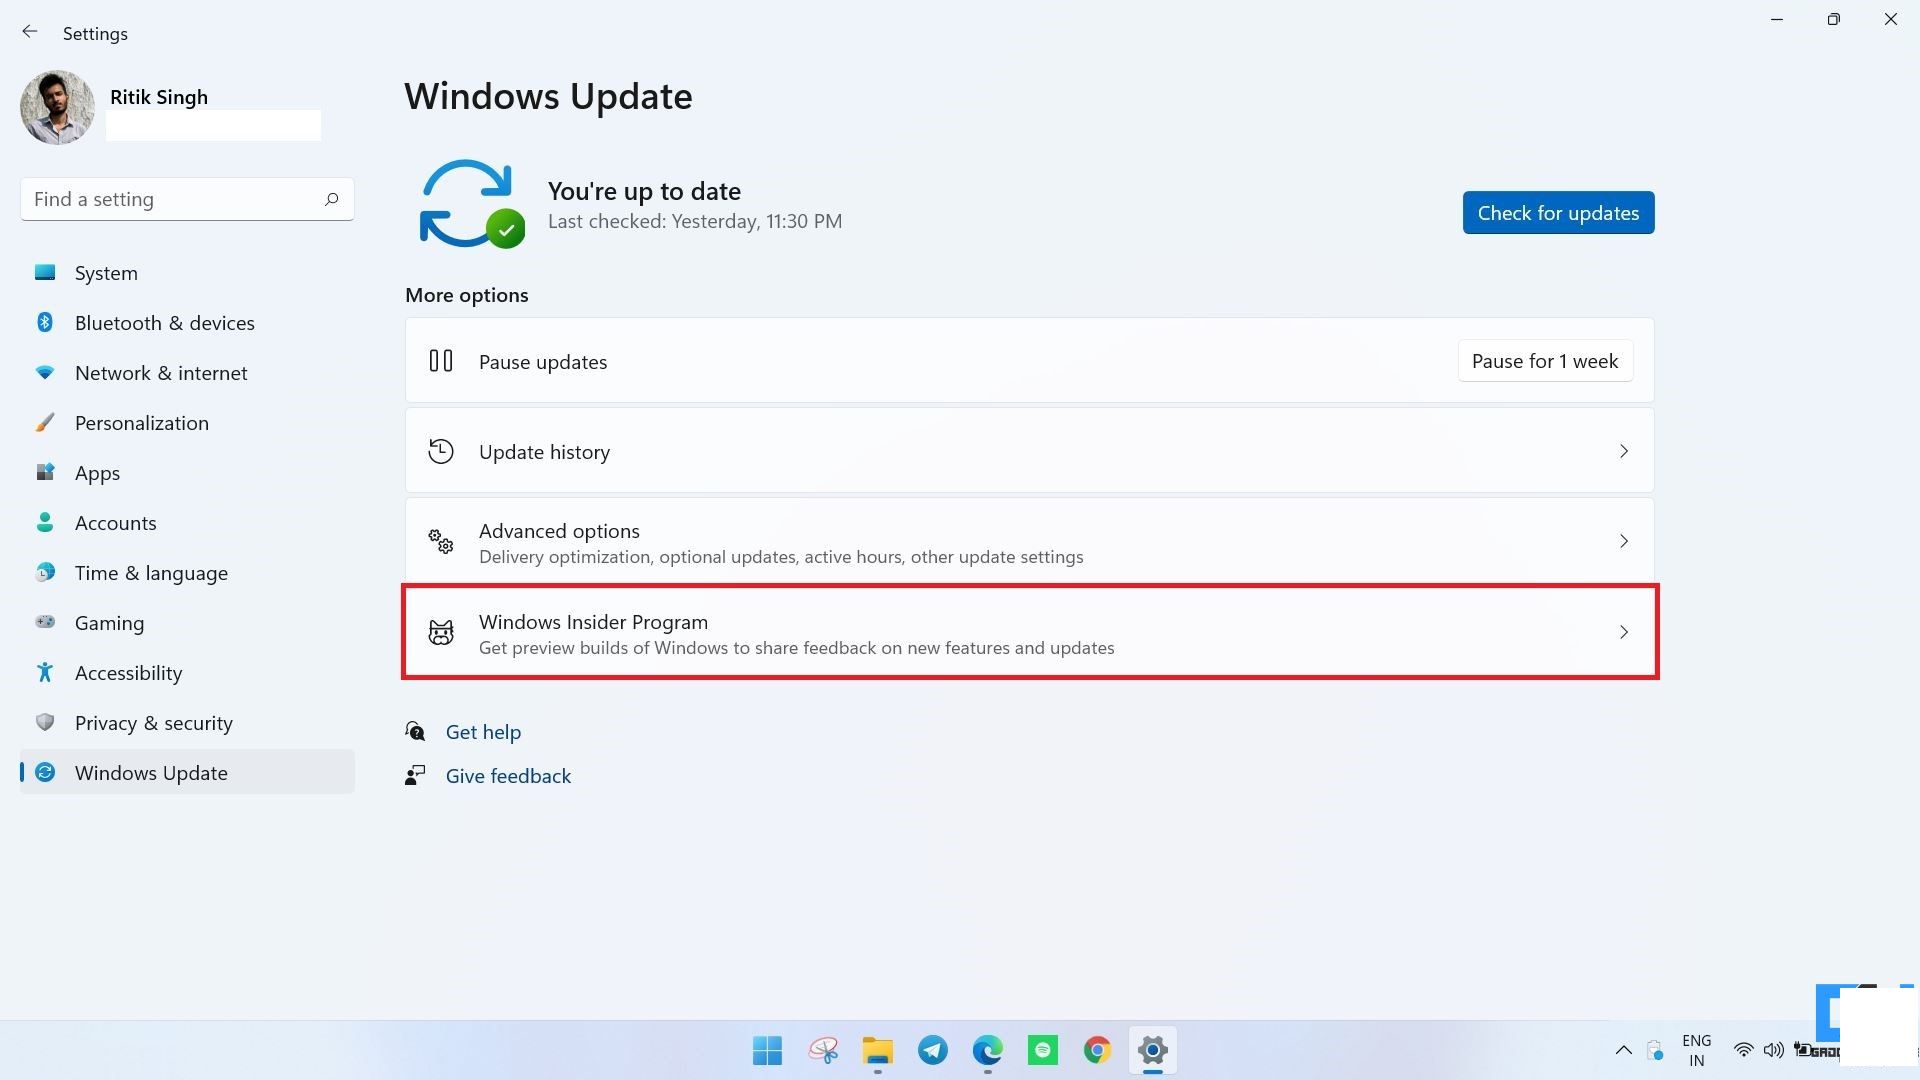Click the Start menu button

pyautogui.click(x=767, y=1050)
